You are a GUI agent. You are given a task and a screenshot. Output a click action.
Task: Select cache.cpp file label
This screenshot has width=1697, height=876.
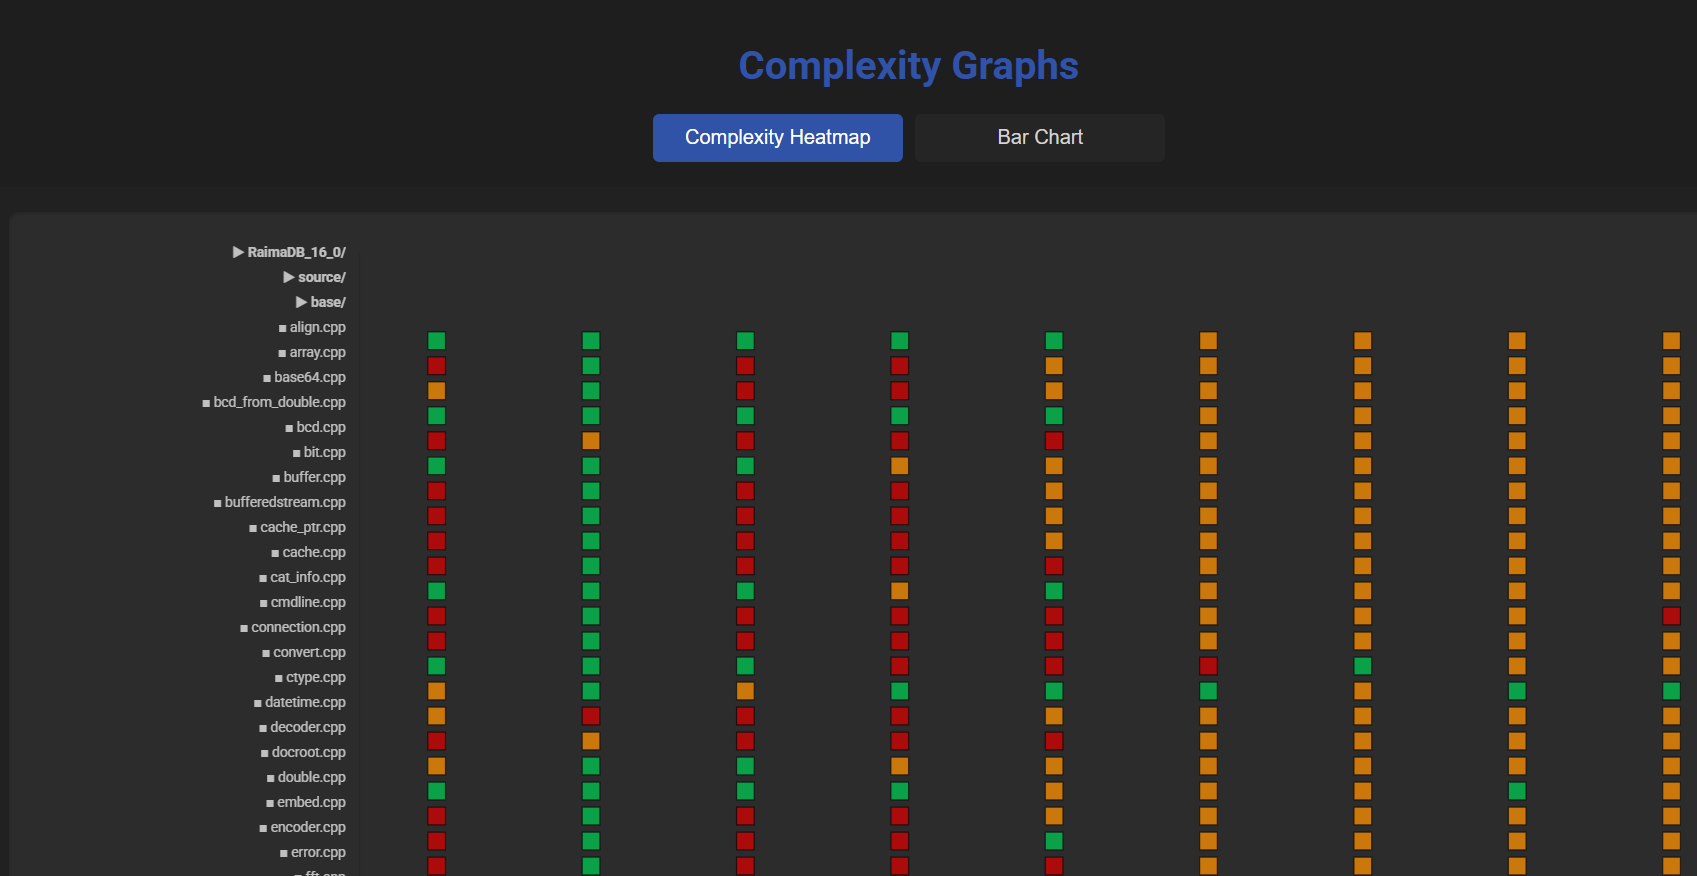(x=308, y=552)
